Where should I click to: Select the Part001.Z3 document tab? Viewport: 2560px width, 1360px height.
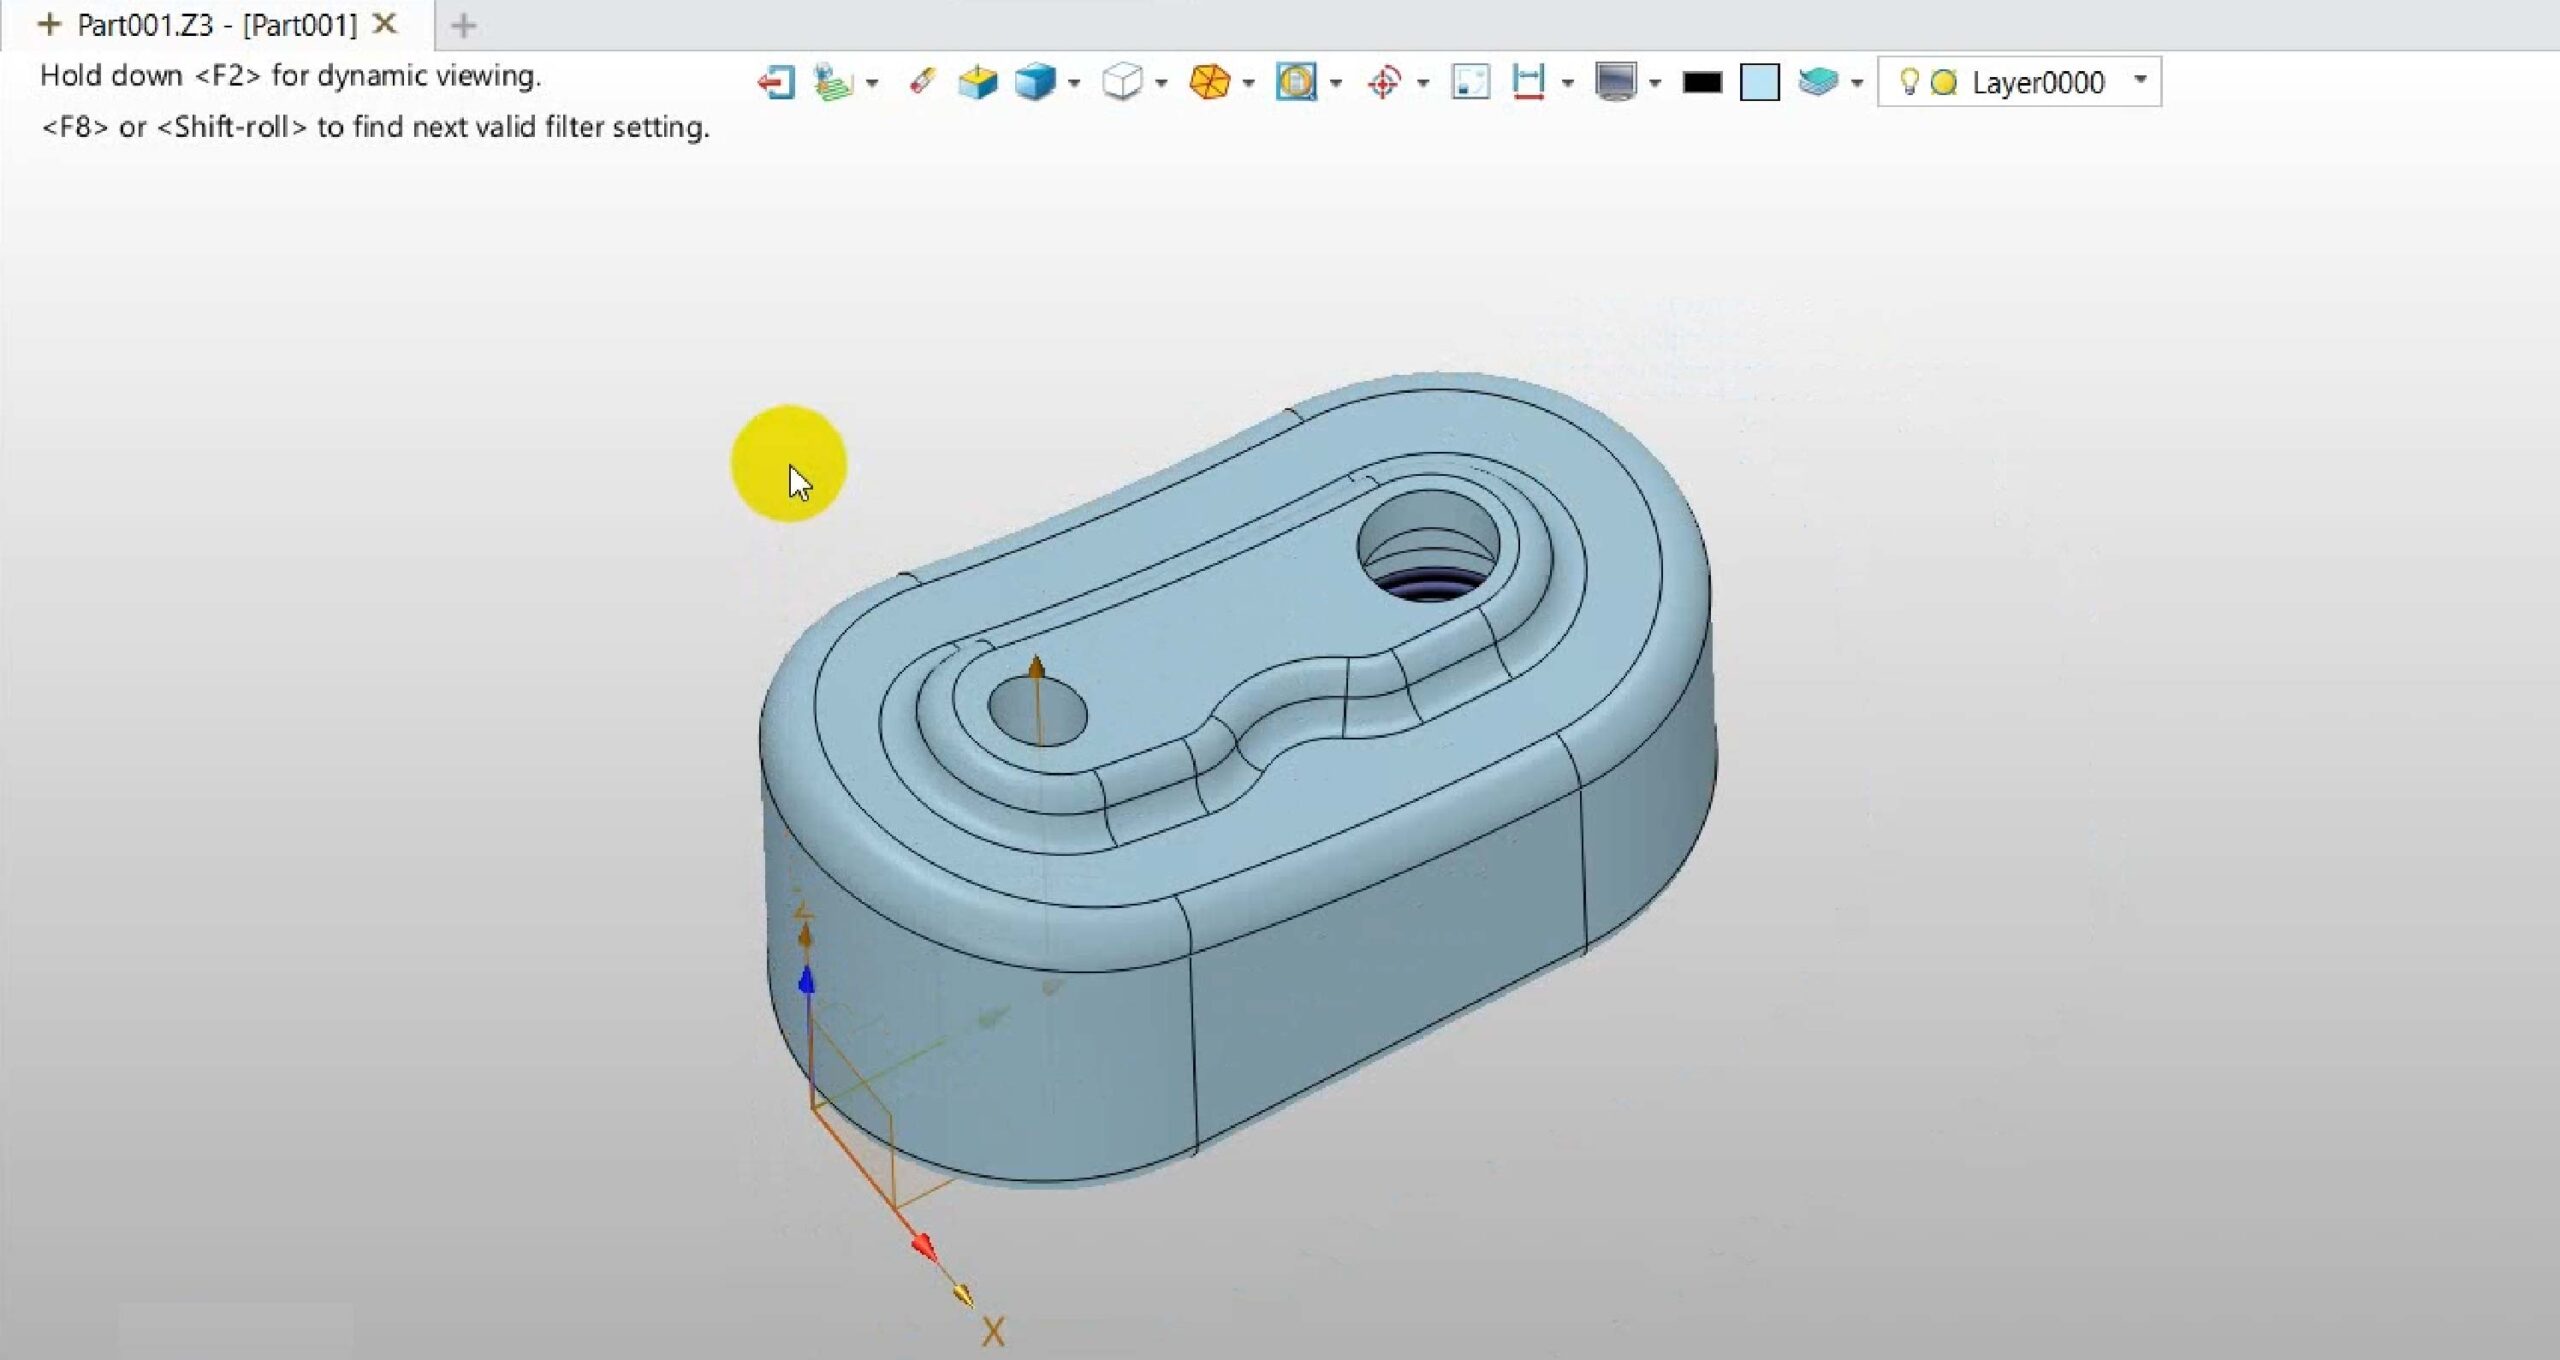pos(216,25)
